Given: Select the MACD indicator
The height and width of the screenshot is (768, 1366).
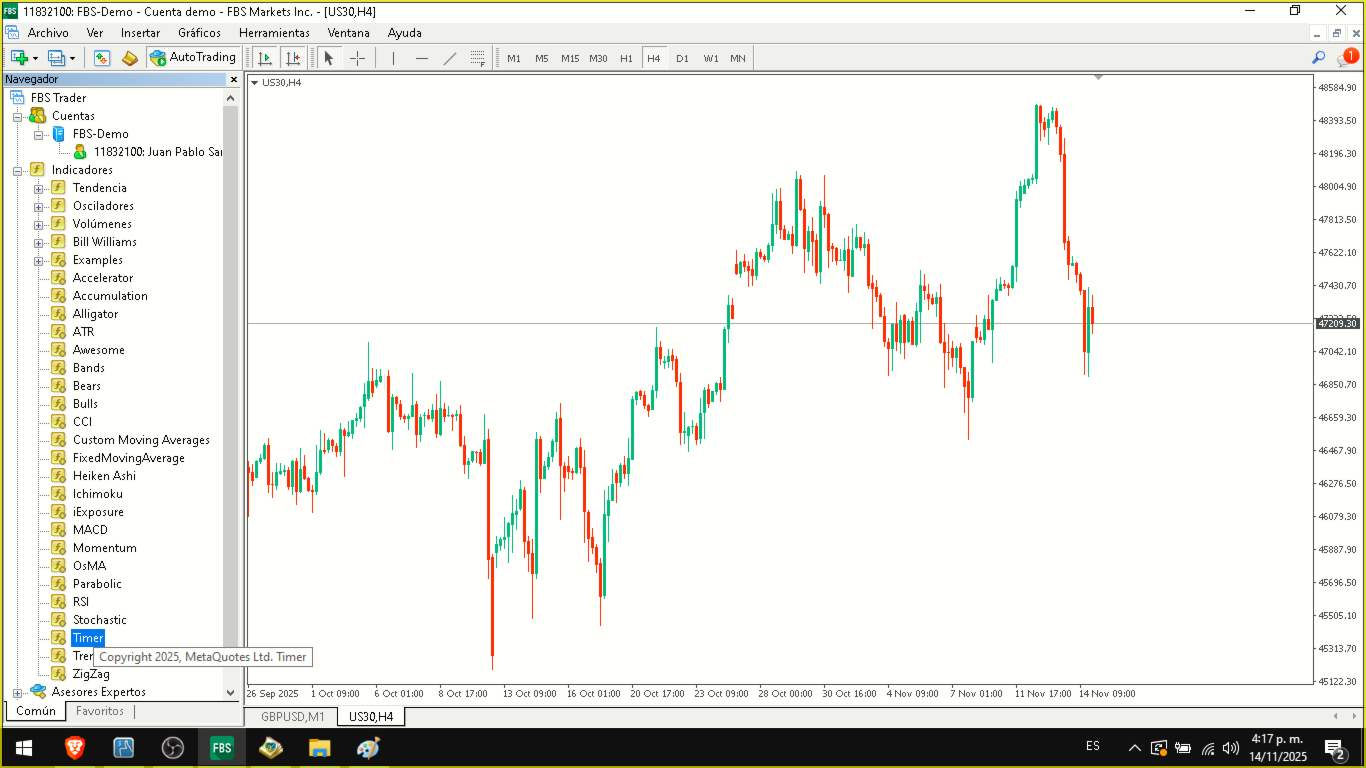Looking at the screenshot, I should coord(90,530).
